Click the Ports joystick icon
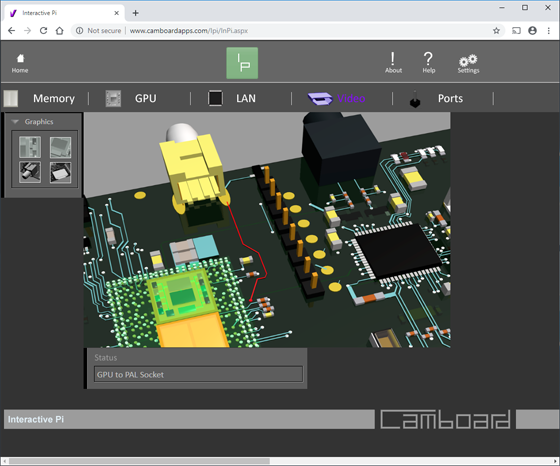 coord(415,100)
